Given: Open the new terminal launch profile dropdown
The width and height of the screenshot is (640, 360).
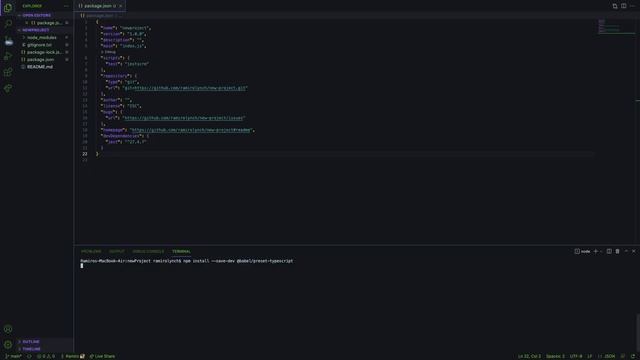Looking at the screenshot, I should (x=601, y=251).
